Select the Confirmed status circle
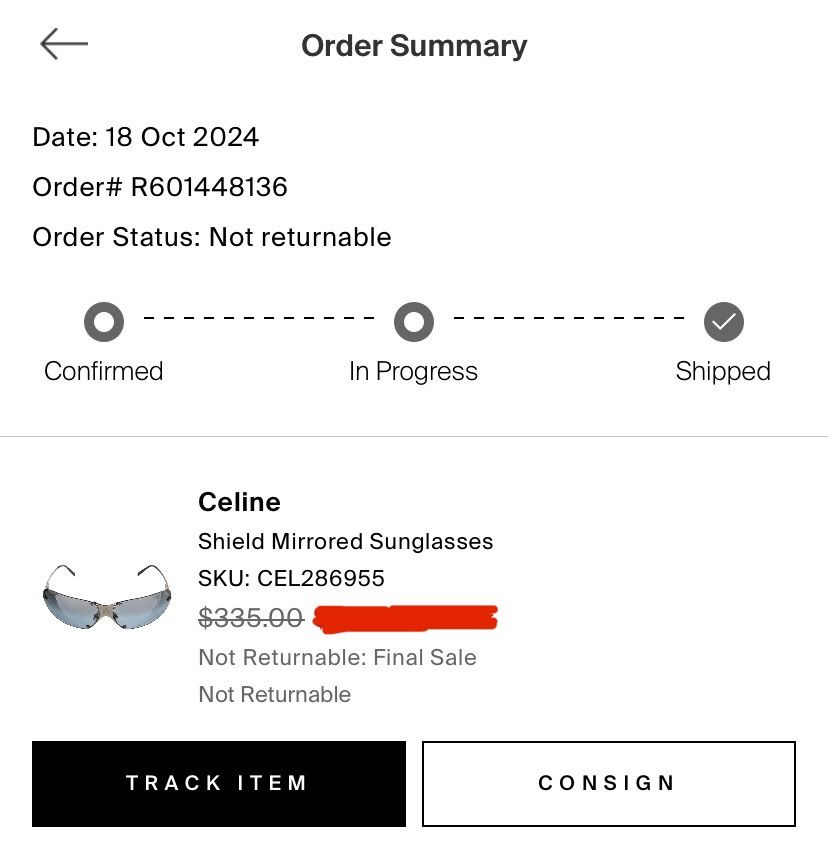The height and width of the screenshot is (853, 828). coord(104,322)
